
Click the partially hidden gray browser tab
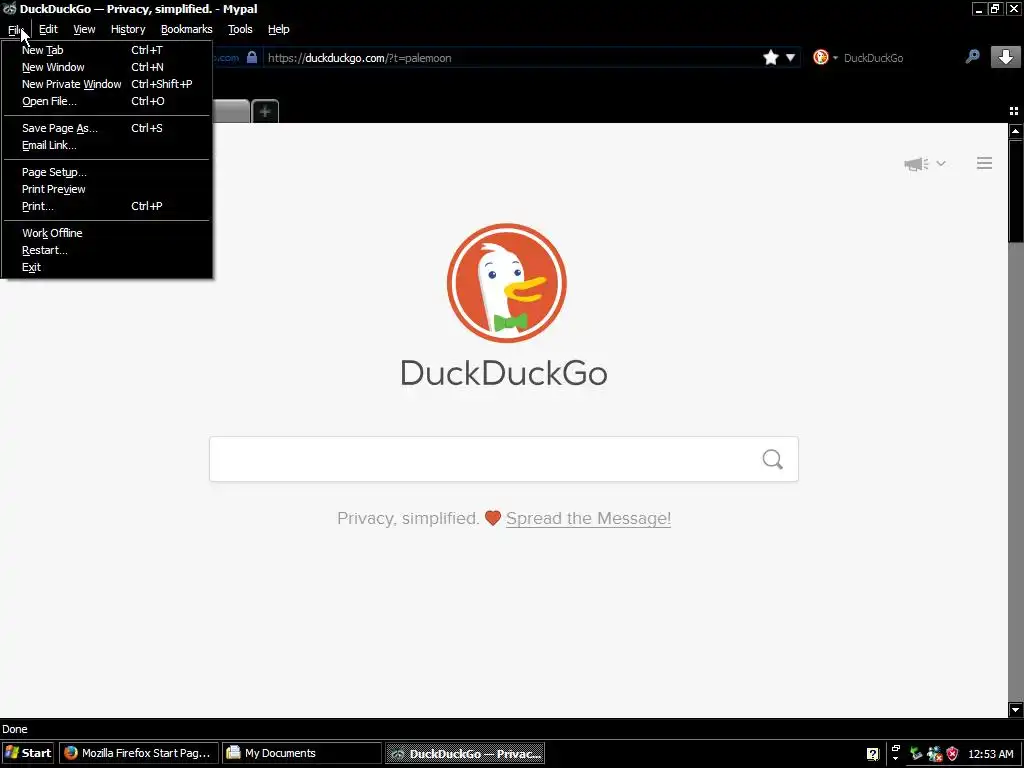231,111
